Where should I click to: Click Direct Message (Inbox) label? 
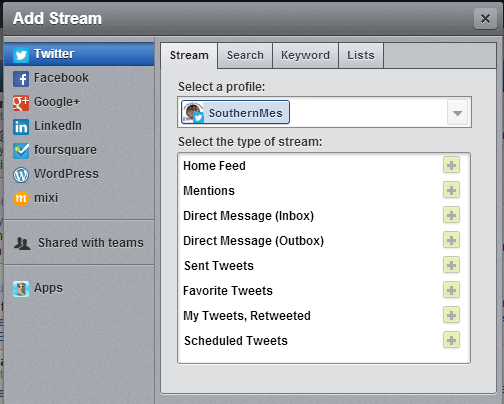(x=249, y=216)
